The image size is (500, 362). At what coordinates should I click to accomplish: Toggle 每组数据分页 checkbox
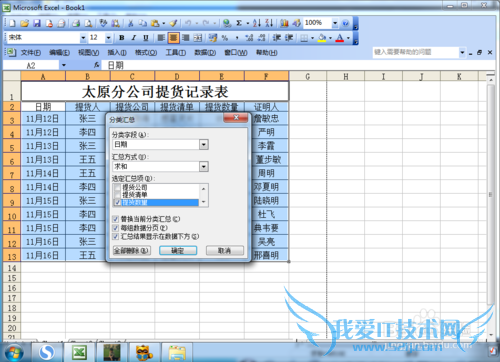tap(116, 228)
